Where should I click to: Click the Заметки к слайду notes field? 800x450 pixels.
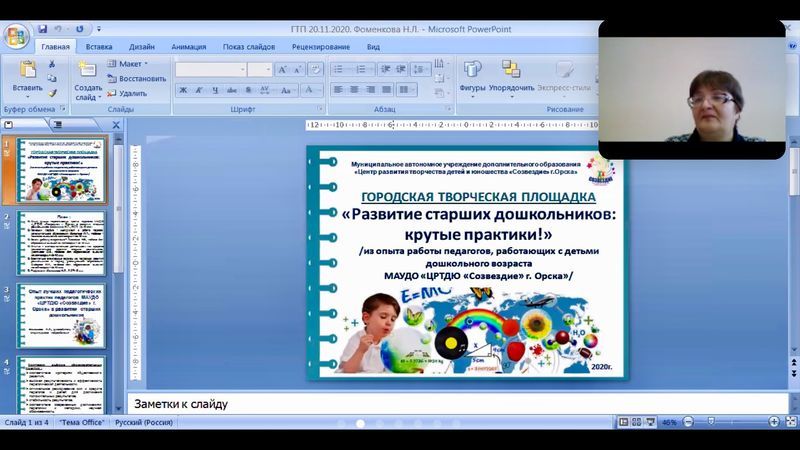point(457,404)
